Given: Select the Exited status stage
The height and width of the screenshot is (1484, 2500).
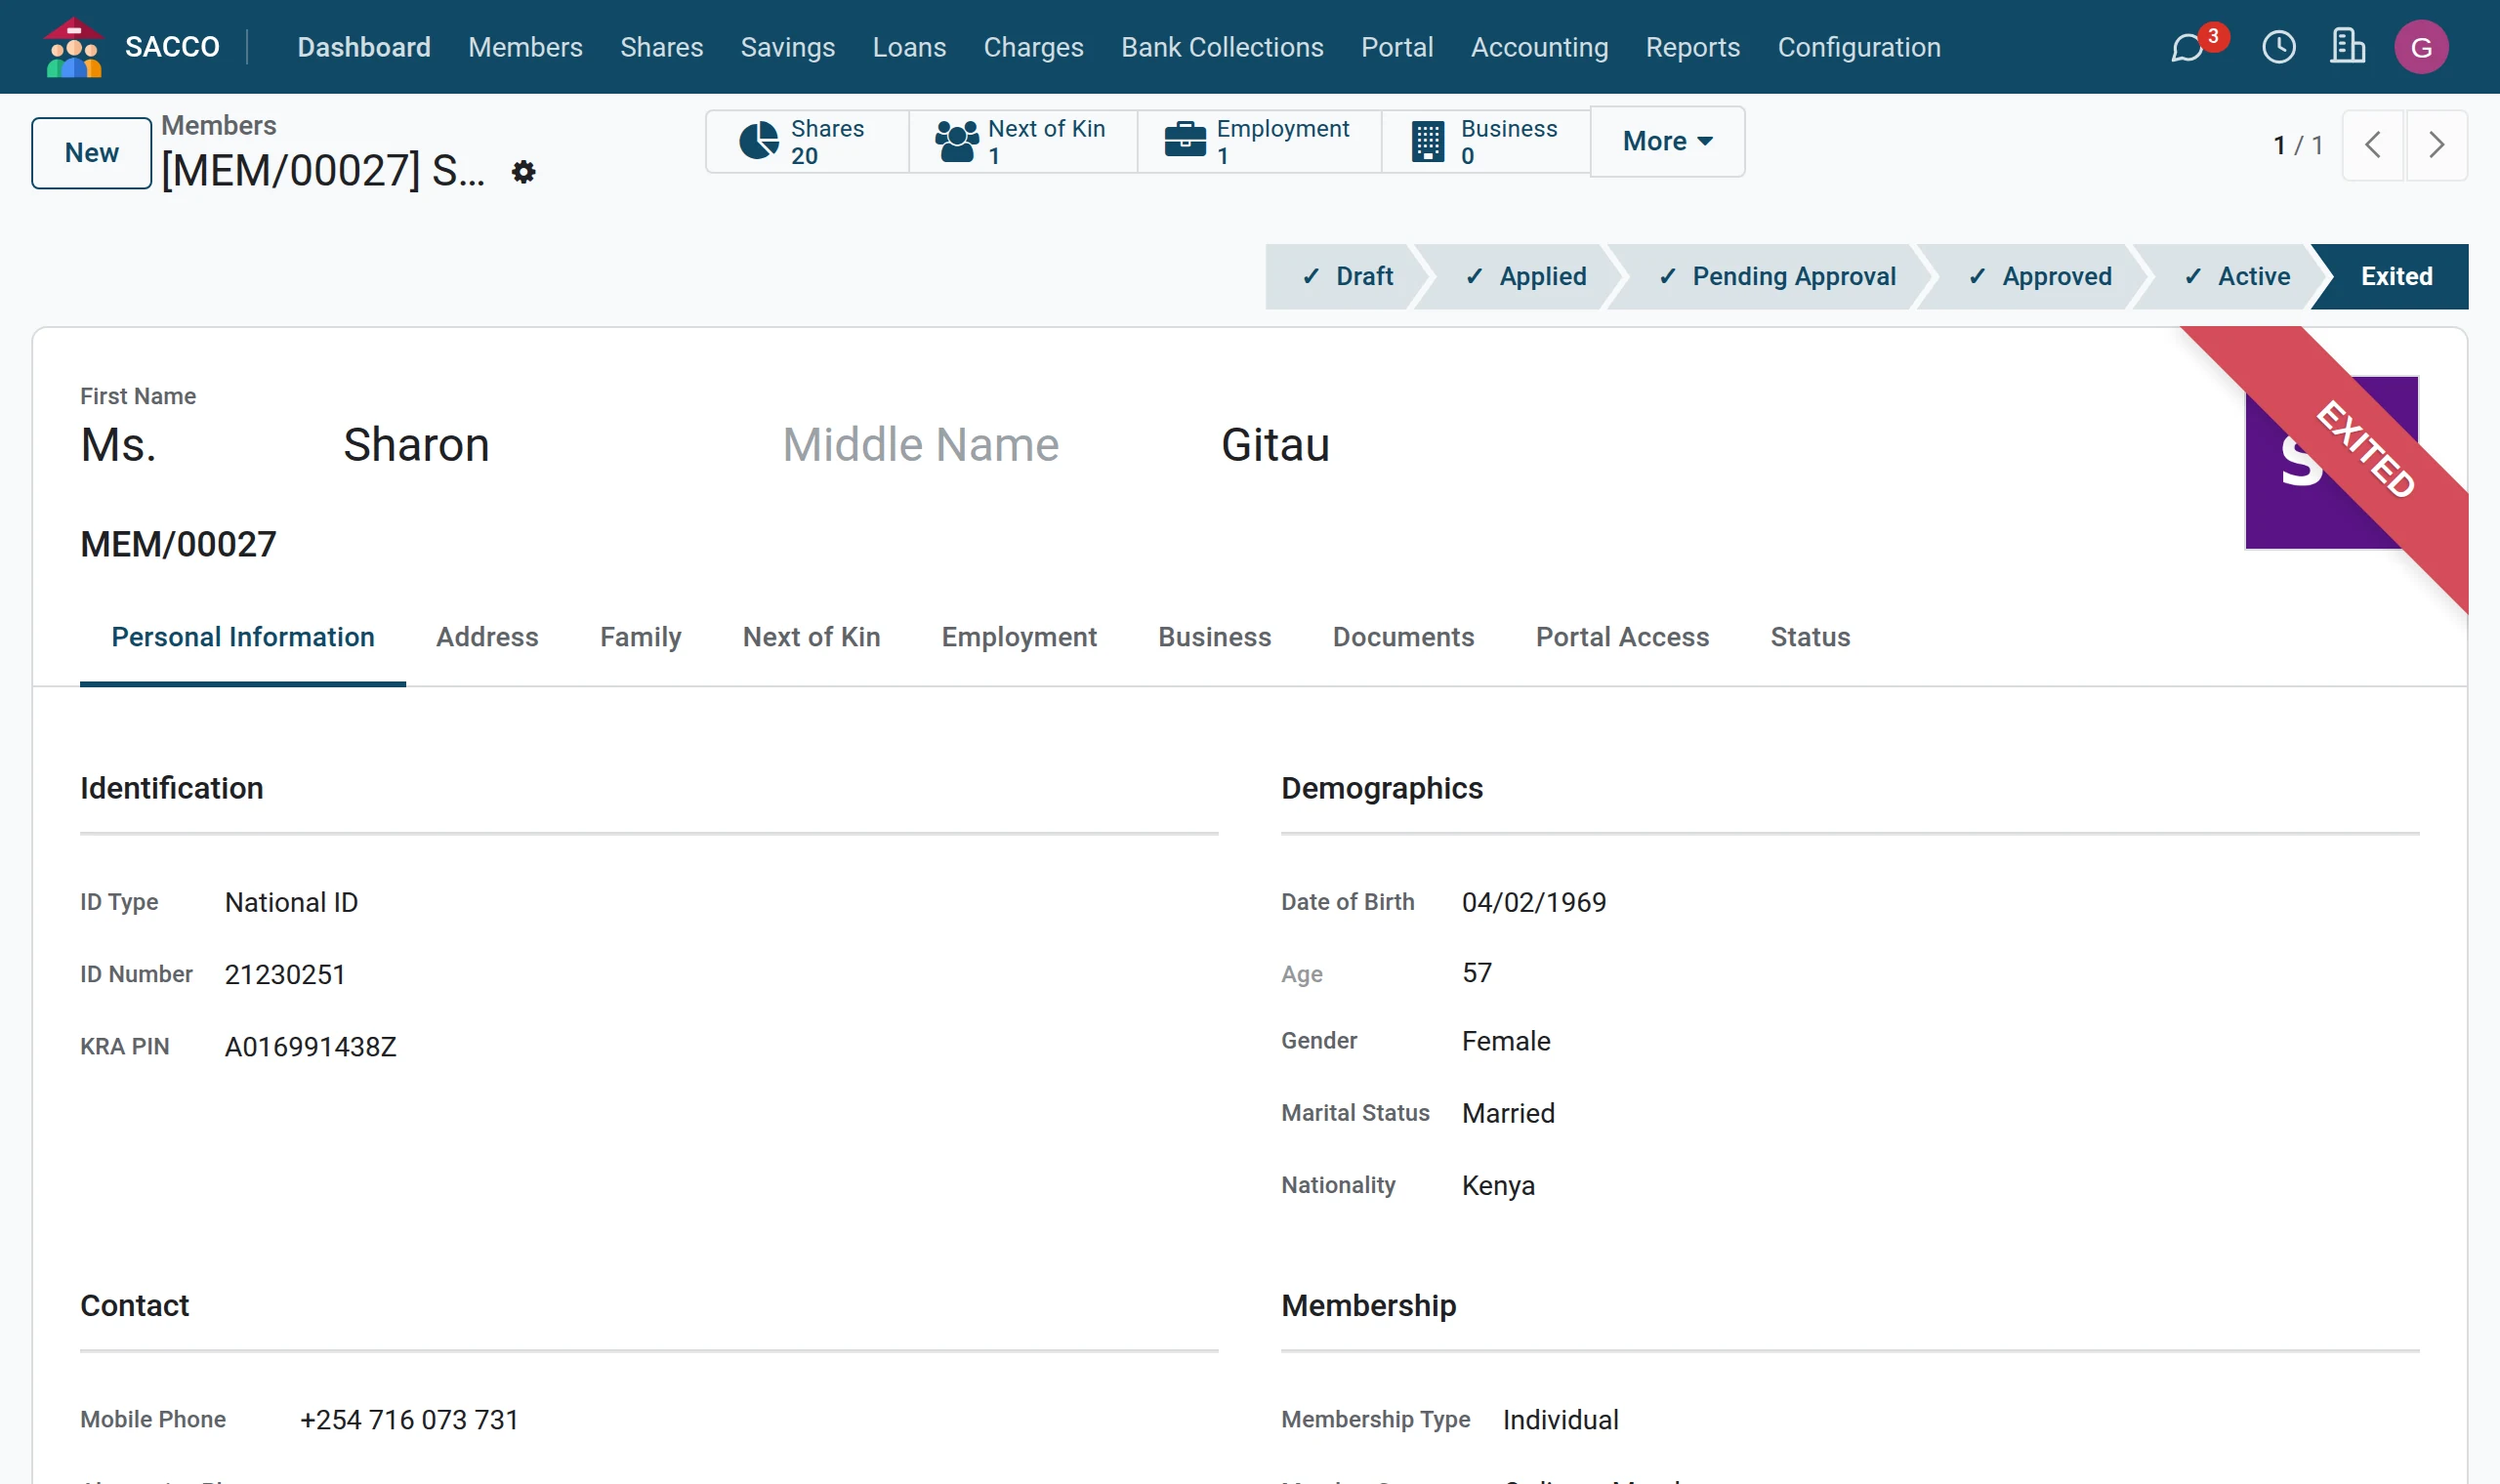Looking at the screenshot, I should click(2396, 276).
